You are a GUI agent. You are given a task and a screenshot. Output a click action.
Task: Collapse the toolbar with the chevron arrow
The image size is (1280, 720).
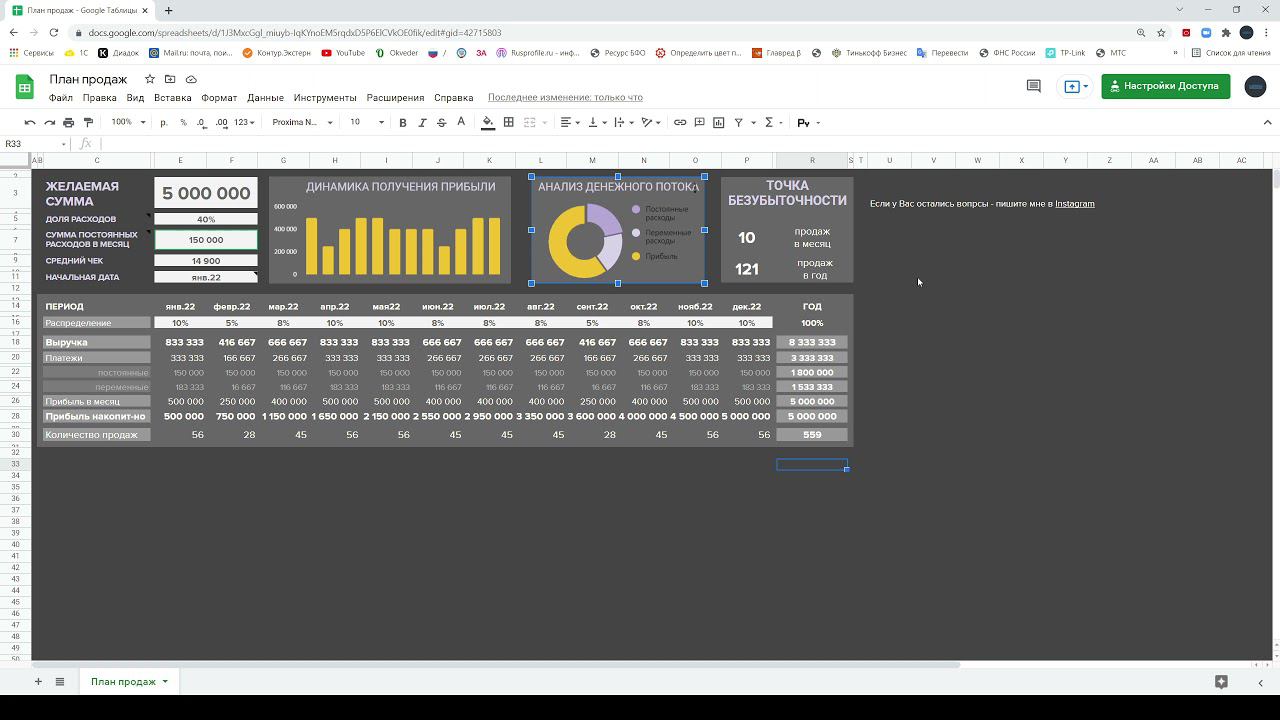pyautogui.click(x=1268, y=122)
